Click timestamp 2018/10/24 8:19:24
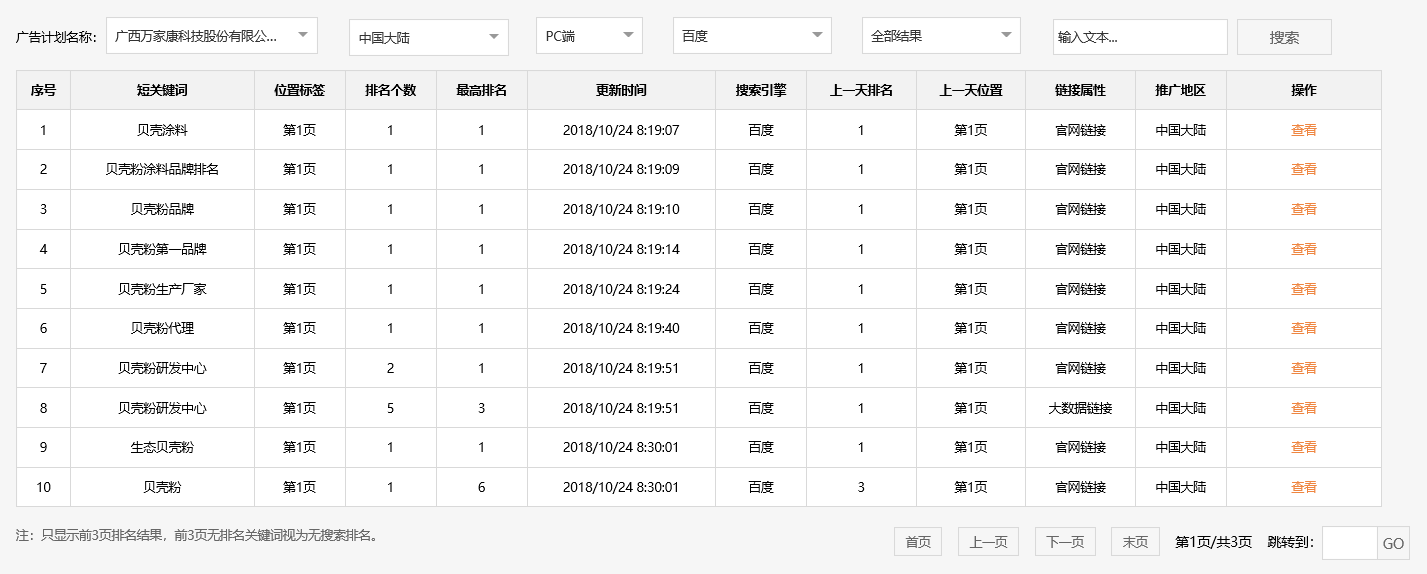This screenshot has width=1427, height=574. pyautogui.click(x=621, y=289)
